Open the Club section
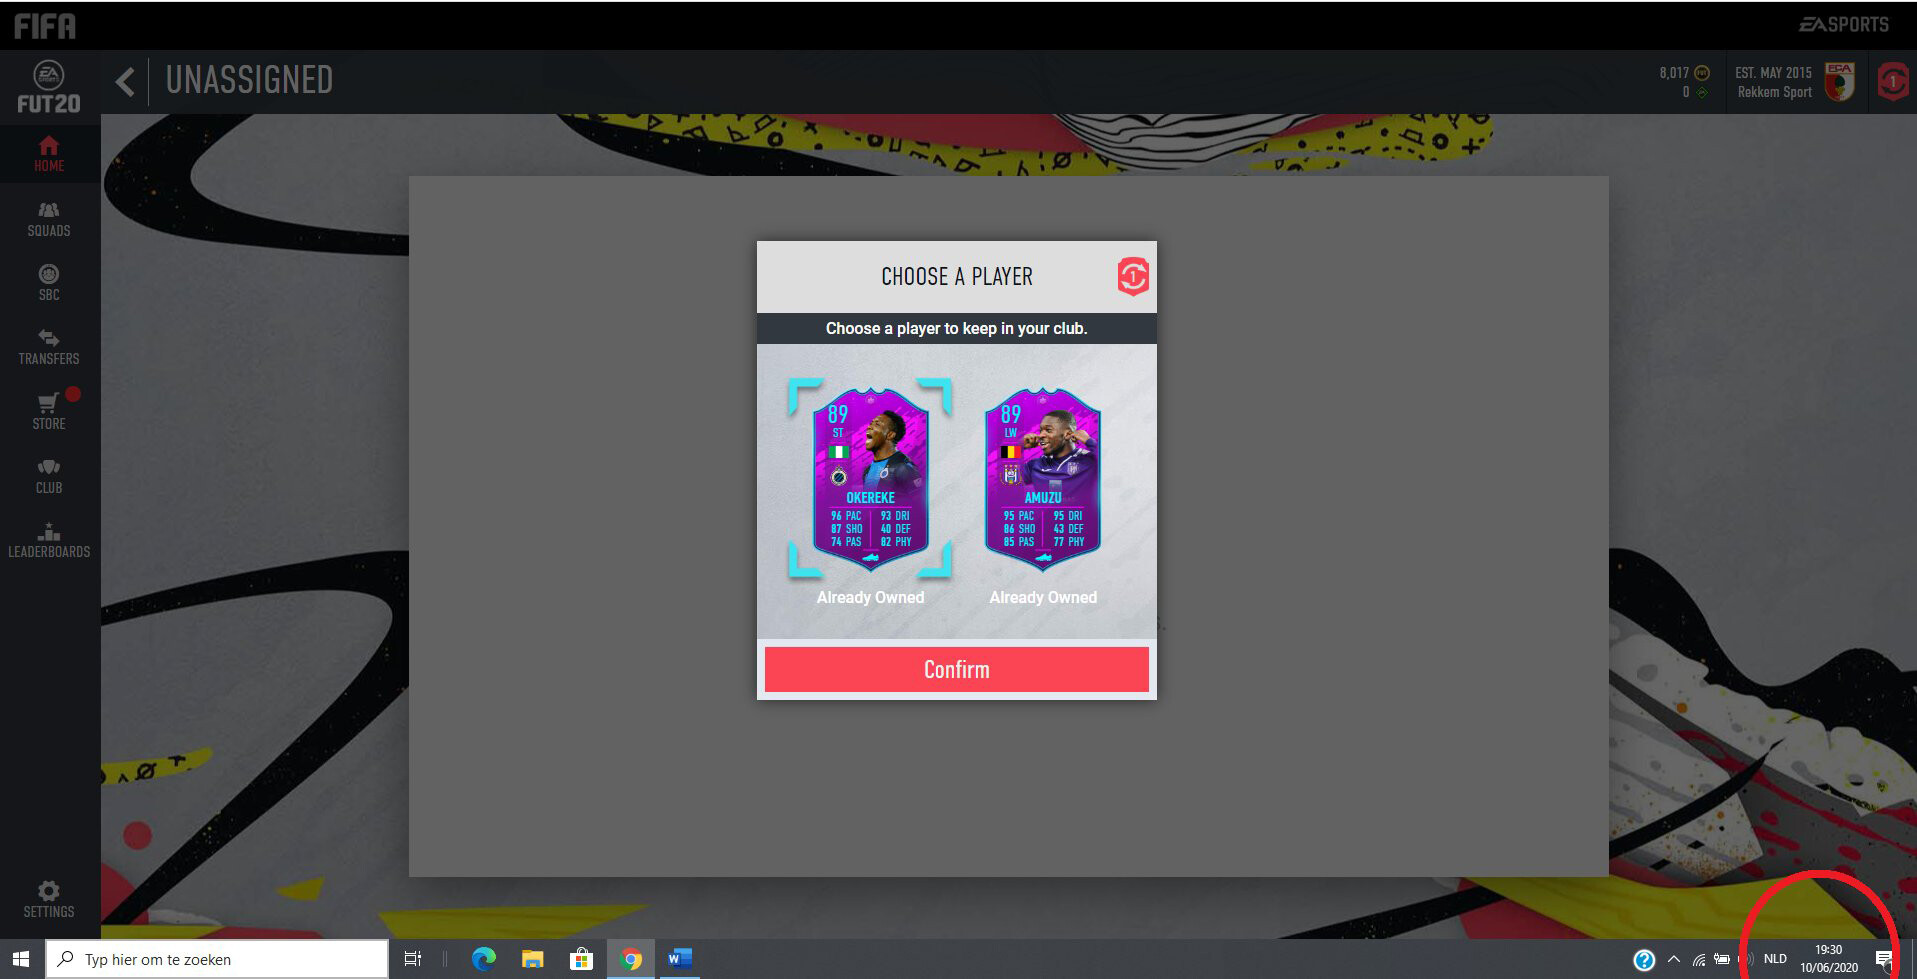 (x=49, y=475)
